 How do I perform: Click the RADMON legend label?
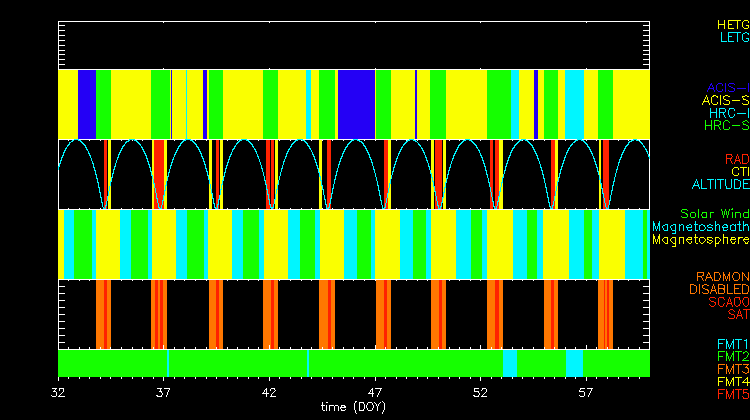[723, 277]
